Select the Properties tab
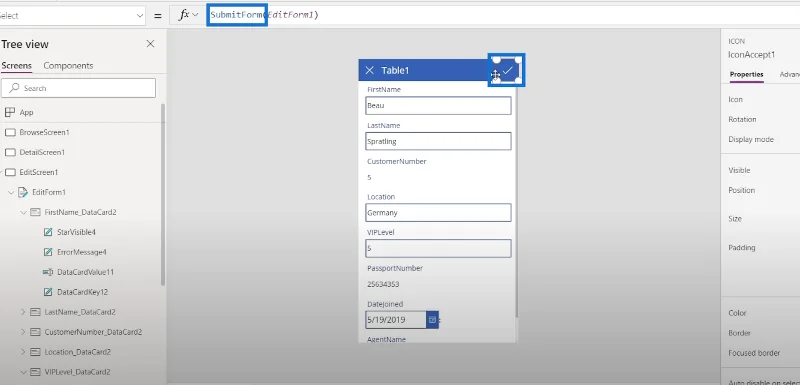 [746, 74]
